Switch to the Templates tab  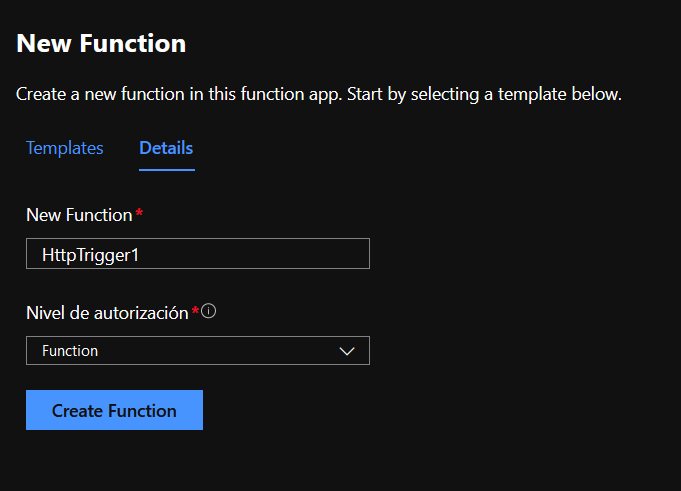[65, 148]
